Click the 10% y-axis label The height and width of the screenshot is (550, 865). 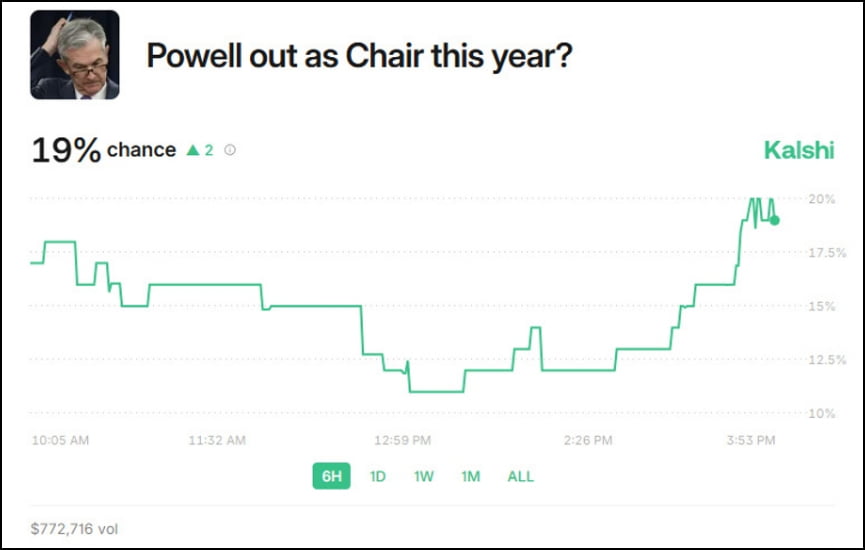(821, 413)
